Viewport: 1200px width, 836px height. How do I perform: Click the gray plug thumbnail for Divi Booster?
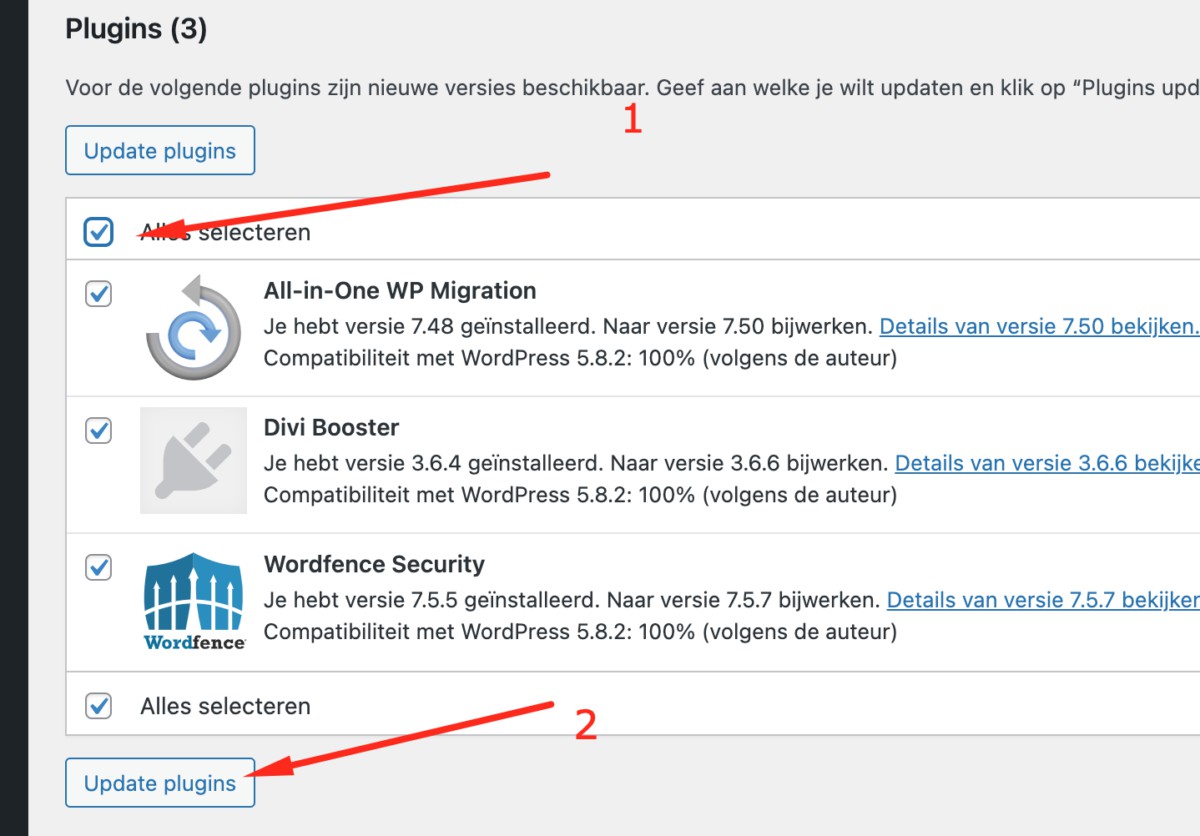[193, 460]
